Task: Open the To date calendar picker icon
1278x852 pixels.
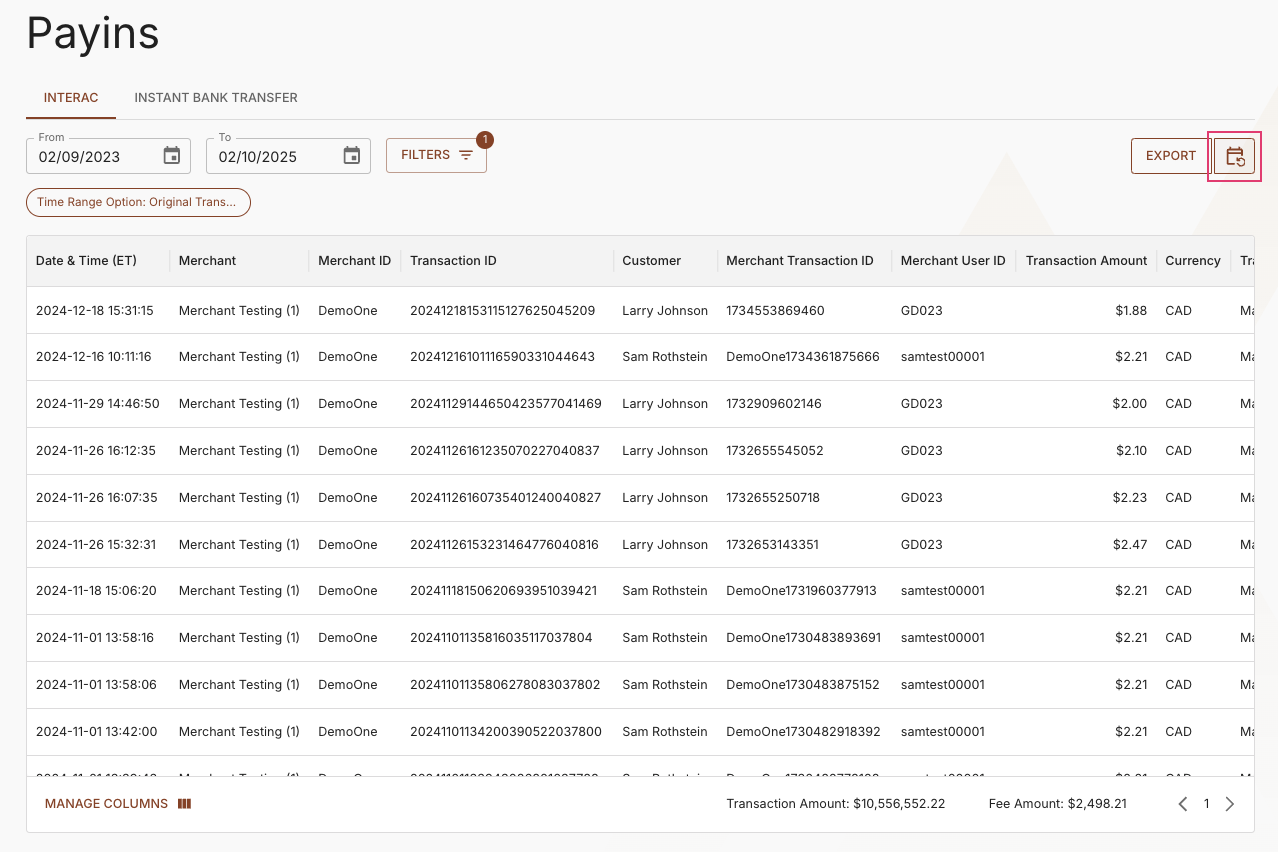Action: pyautogui.click(x=351, y=155)
